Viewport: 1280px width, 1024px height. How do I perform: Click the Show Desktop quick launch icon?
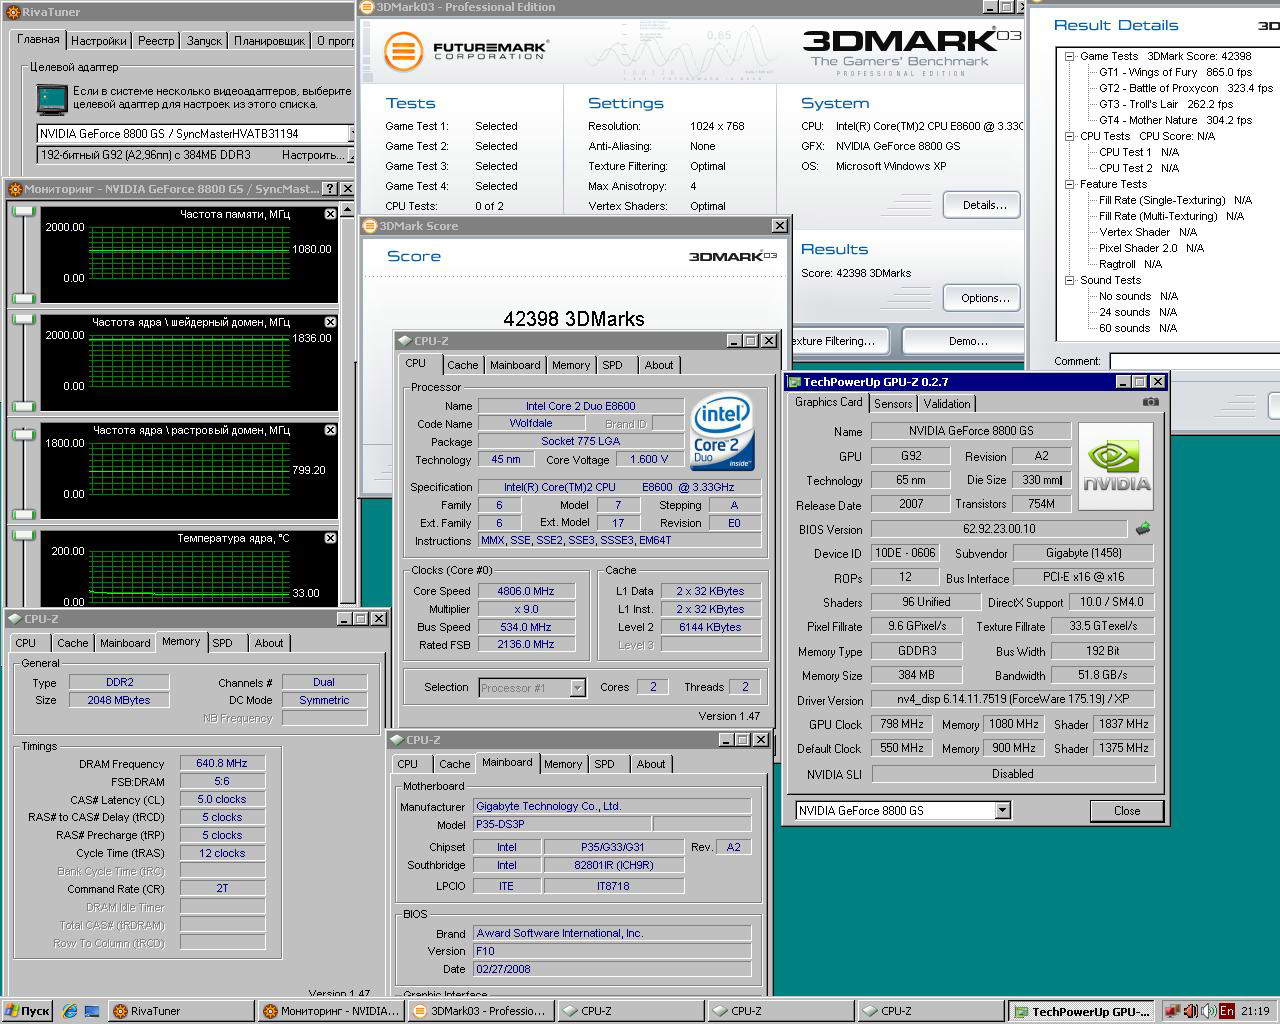point(92,1011)
